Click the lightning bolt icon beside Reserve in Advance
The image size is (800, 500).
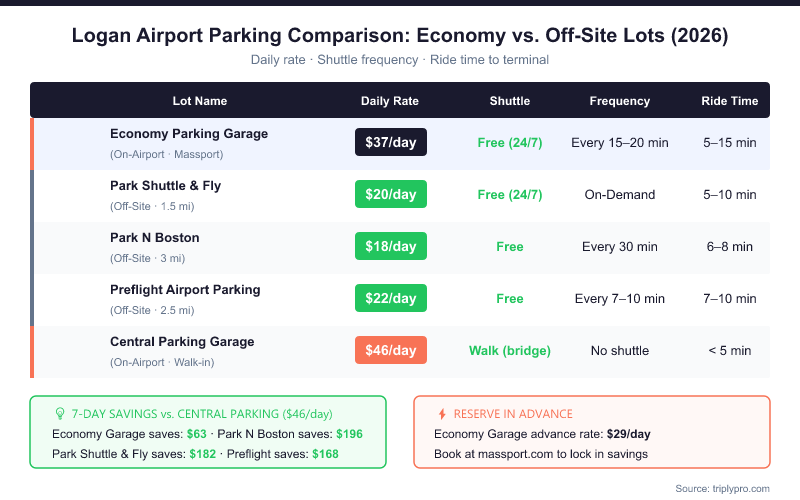pos(442,413)
